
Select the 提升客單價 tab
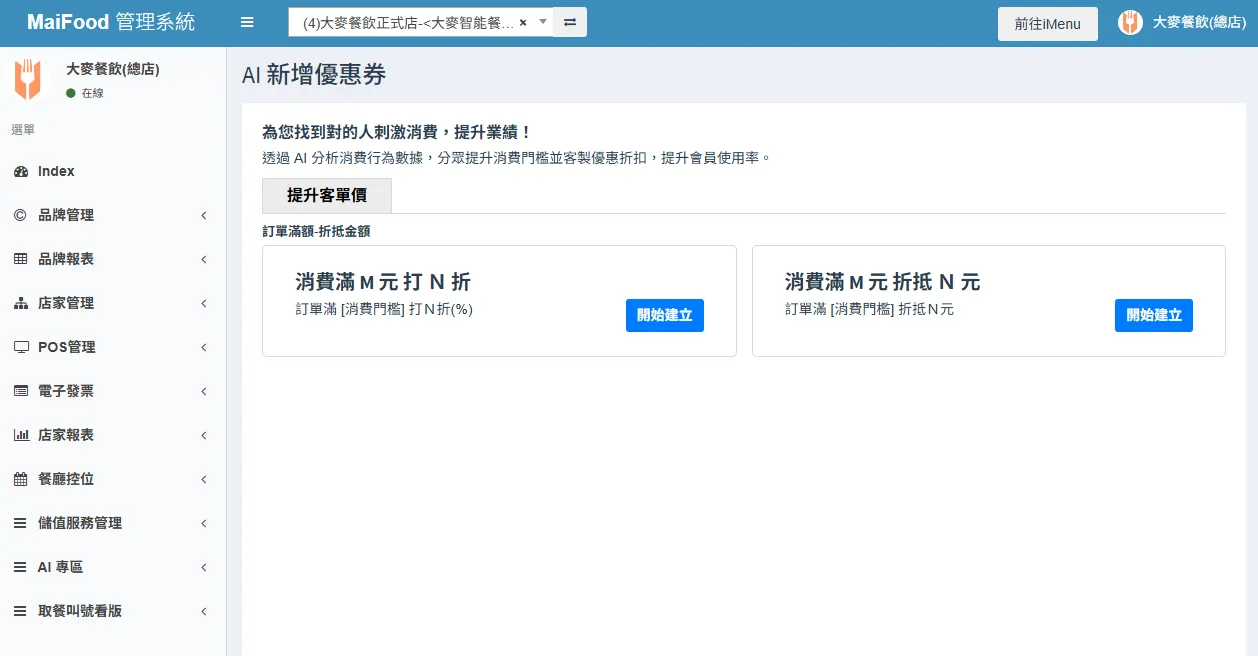pos(327,196)
